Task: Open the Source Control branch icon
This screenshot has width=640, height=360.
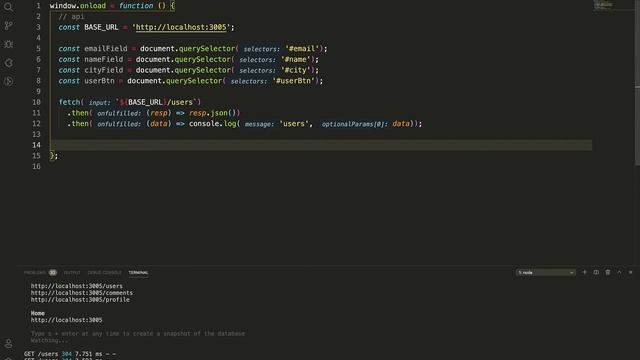Action: coord(8,26)
